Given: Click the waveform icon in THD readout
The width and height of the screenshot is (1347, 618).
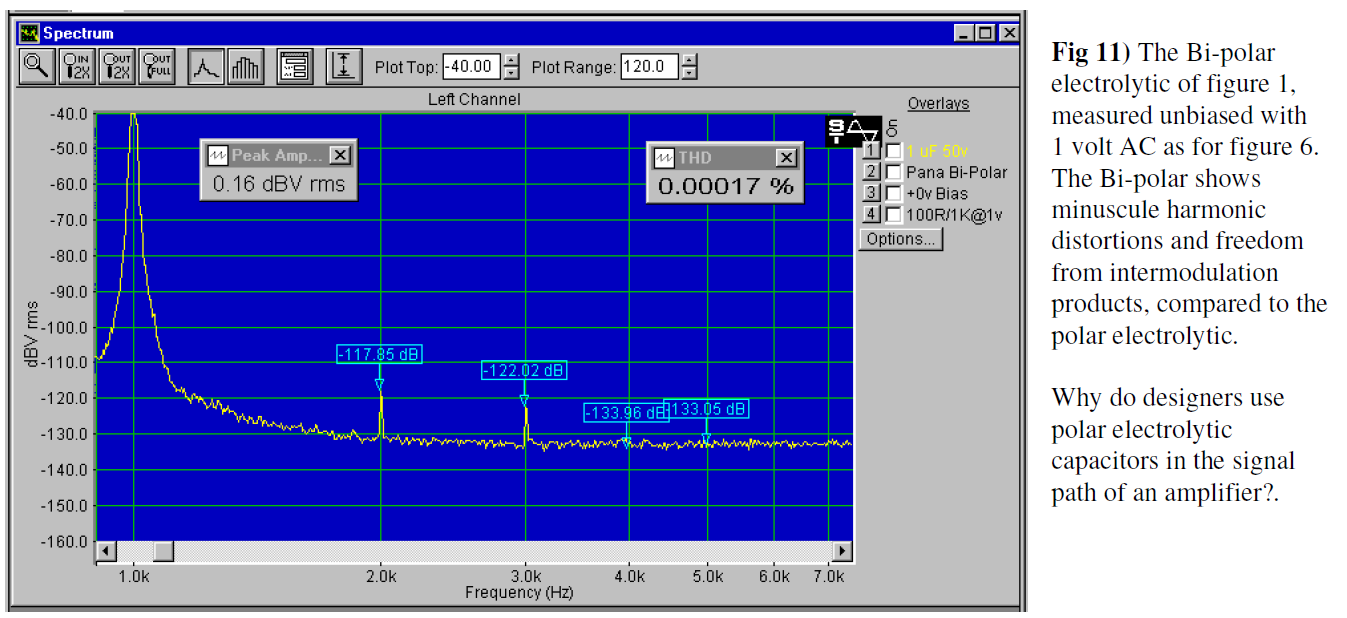Looking at the screenshot, I should tap(665, 158).
